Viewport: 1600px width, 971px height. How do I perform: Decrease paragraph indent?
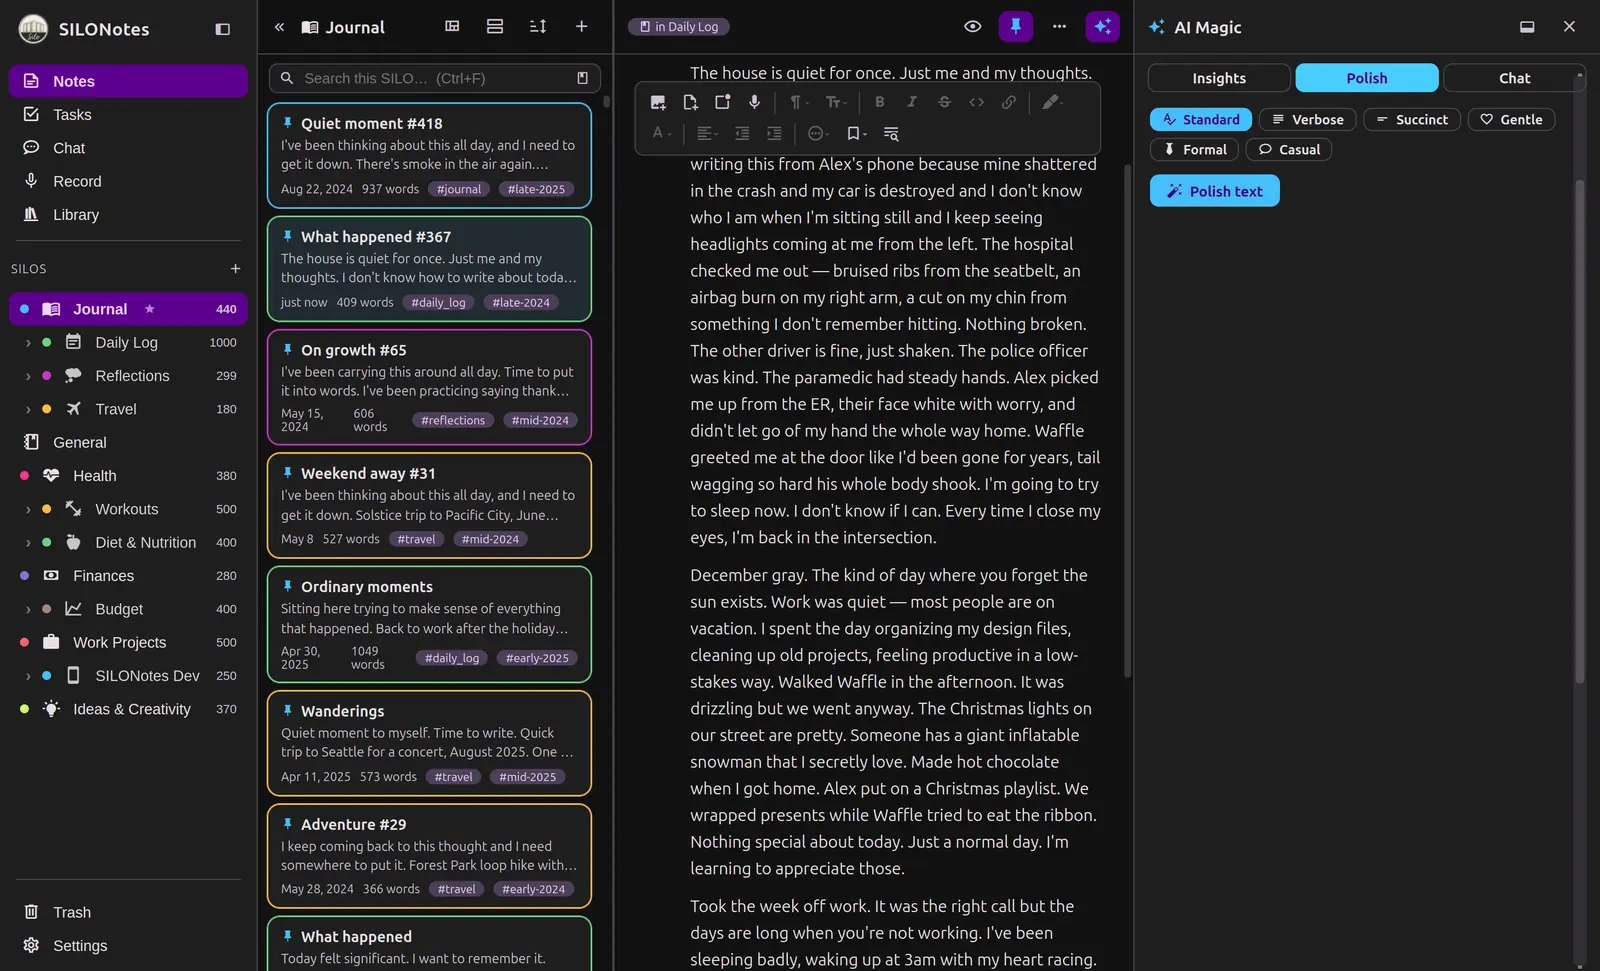[742, 133]
